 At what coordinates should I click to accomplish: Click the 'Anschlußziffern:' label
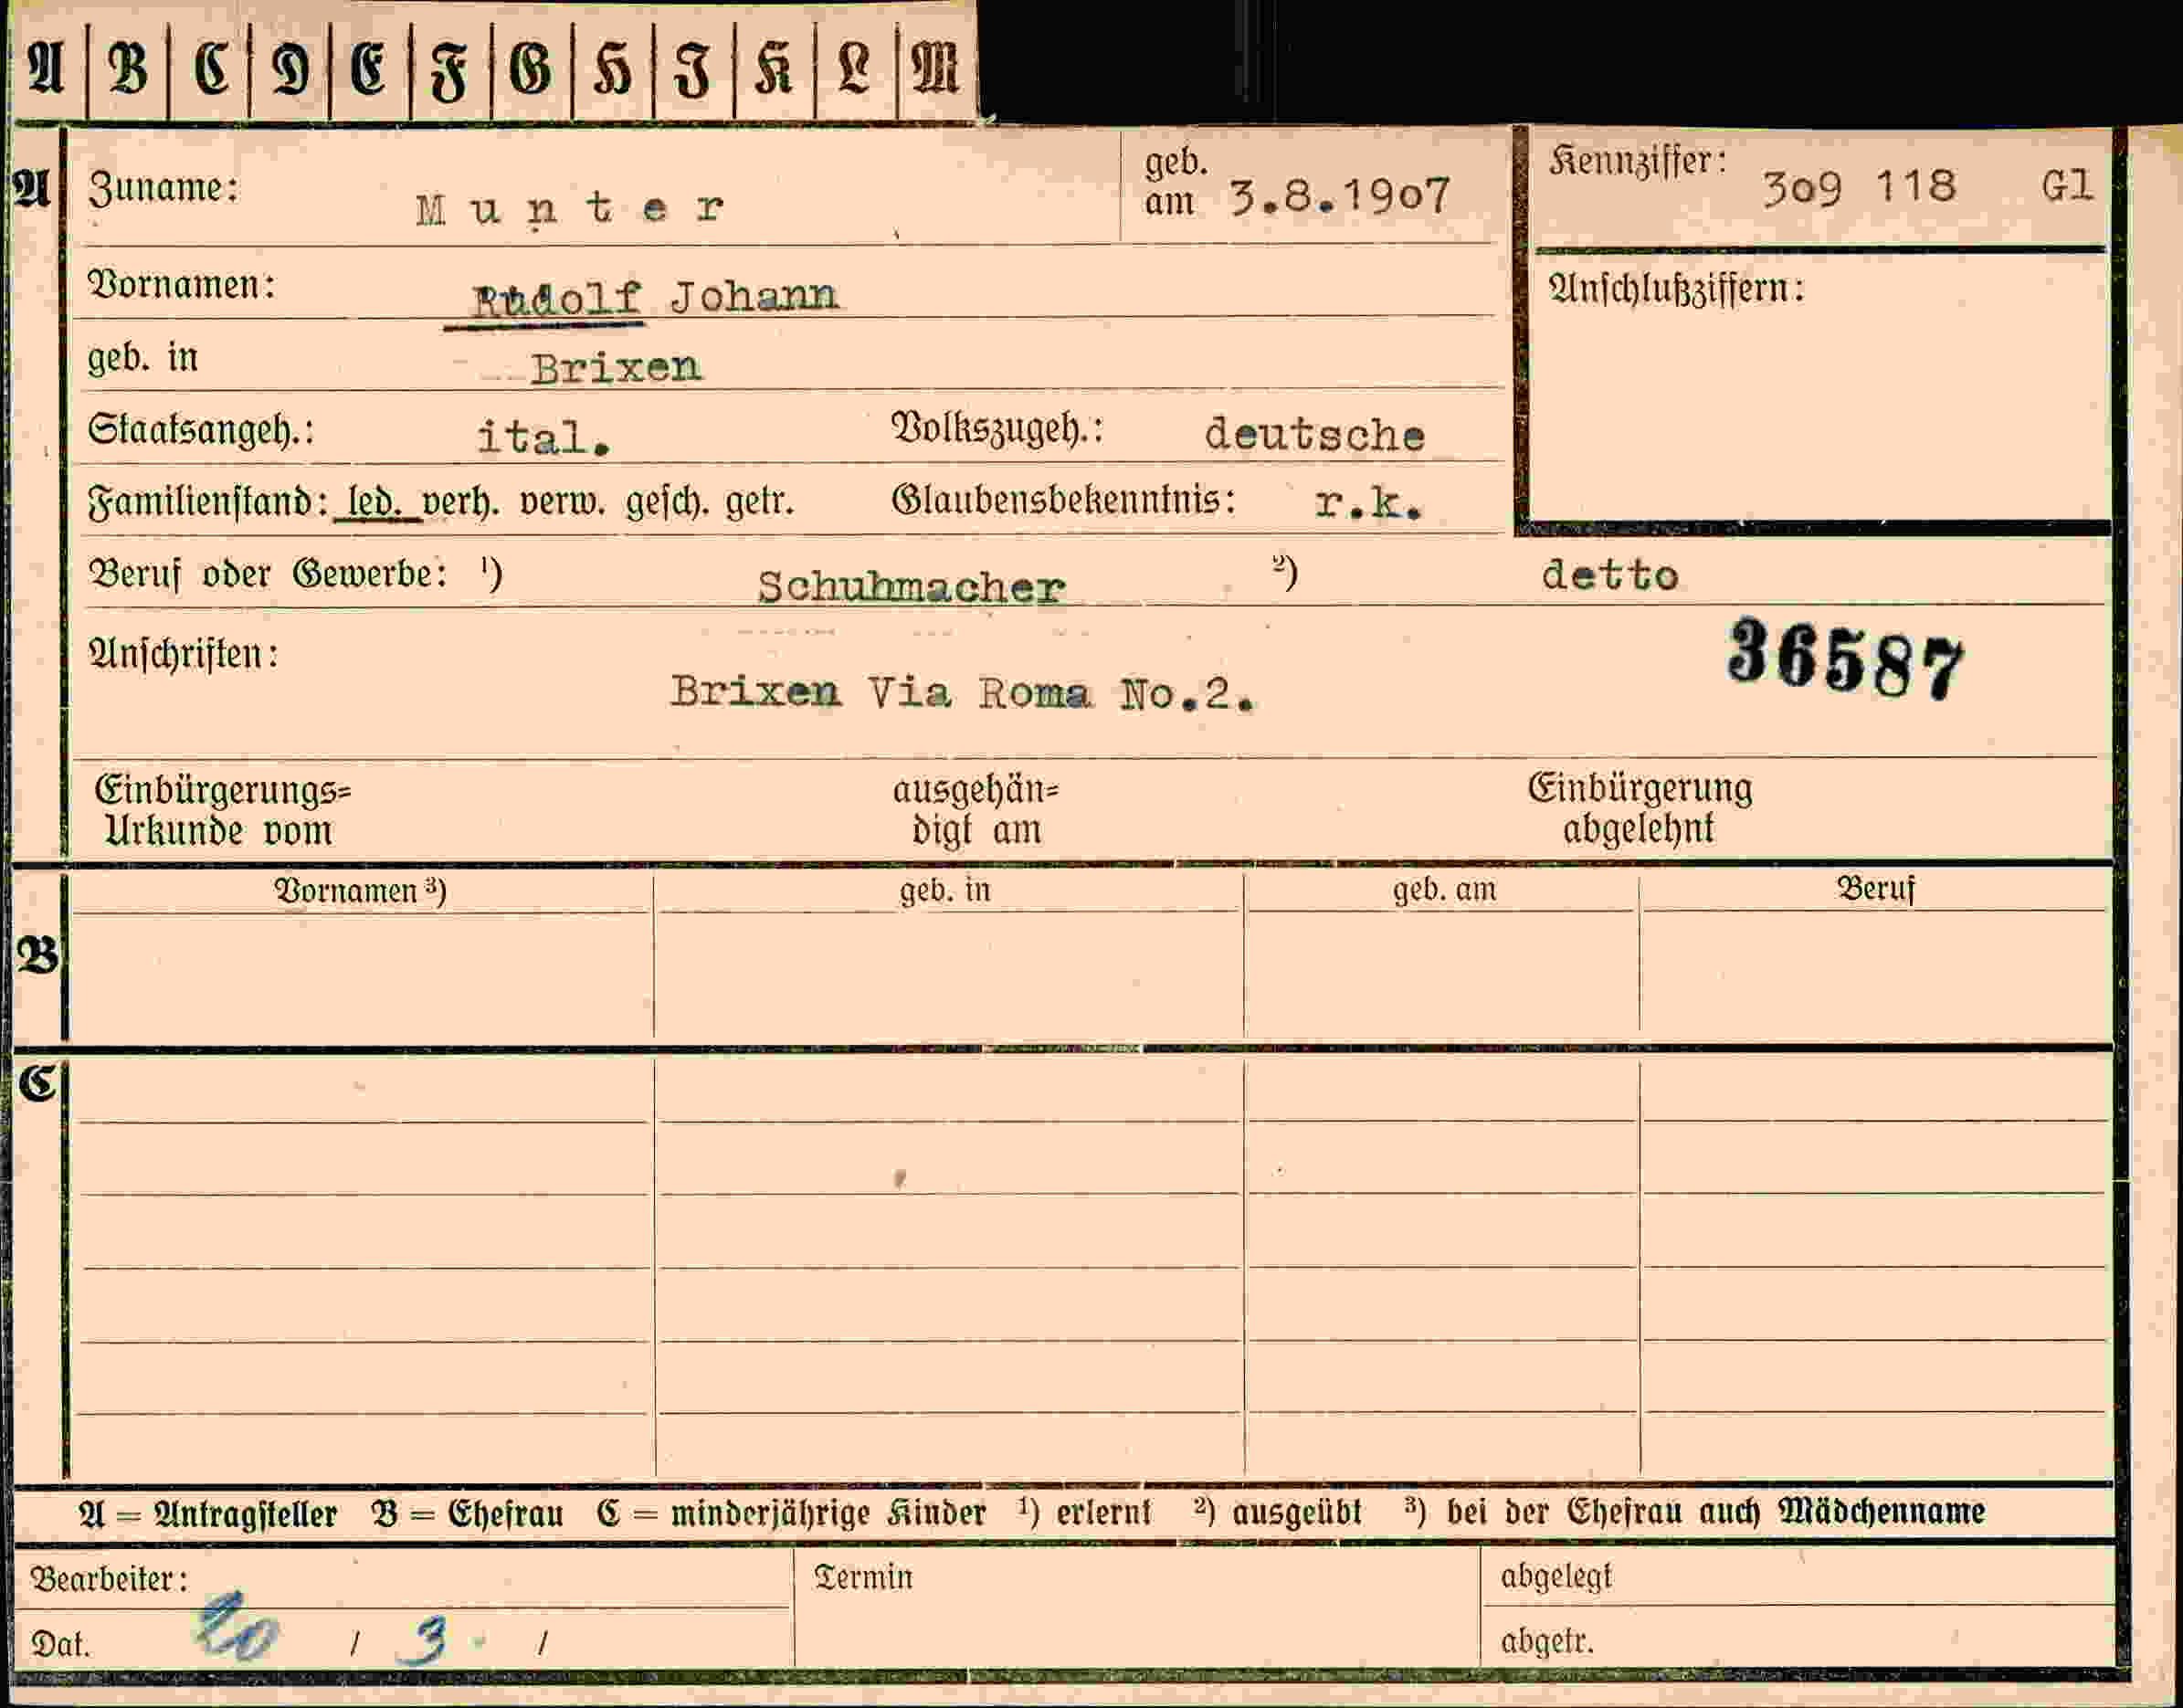tap(1676, 289)
